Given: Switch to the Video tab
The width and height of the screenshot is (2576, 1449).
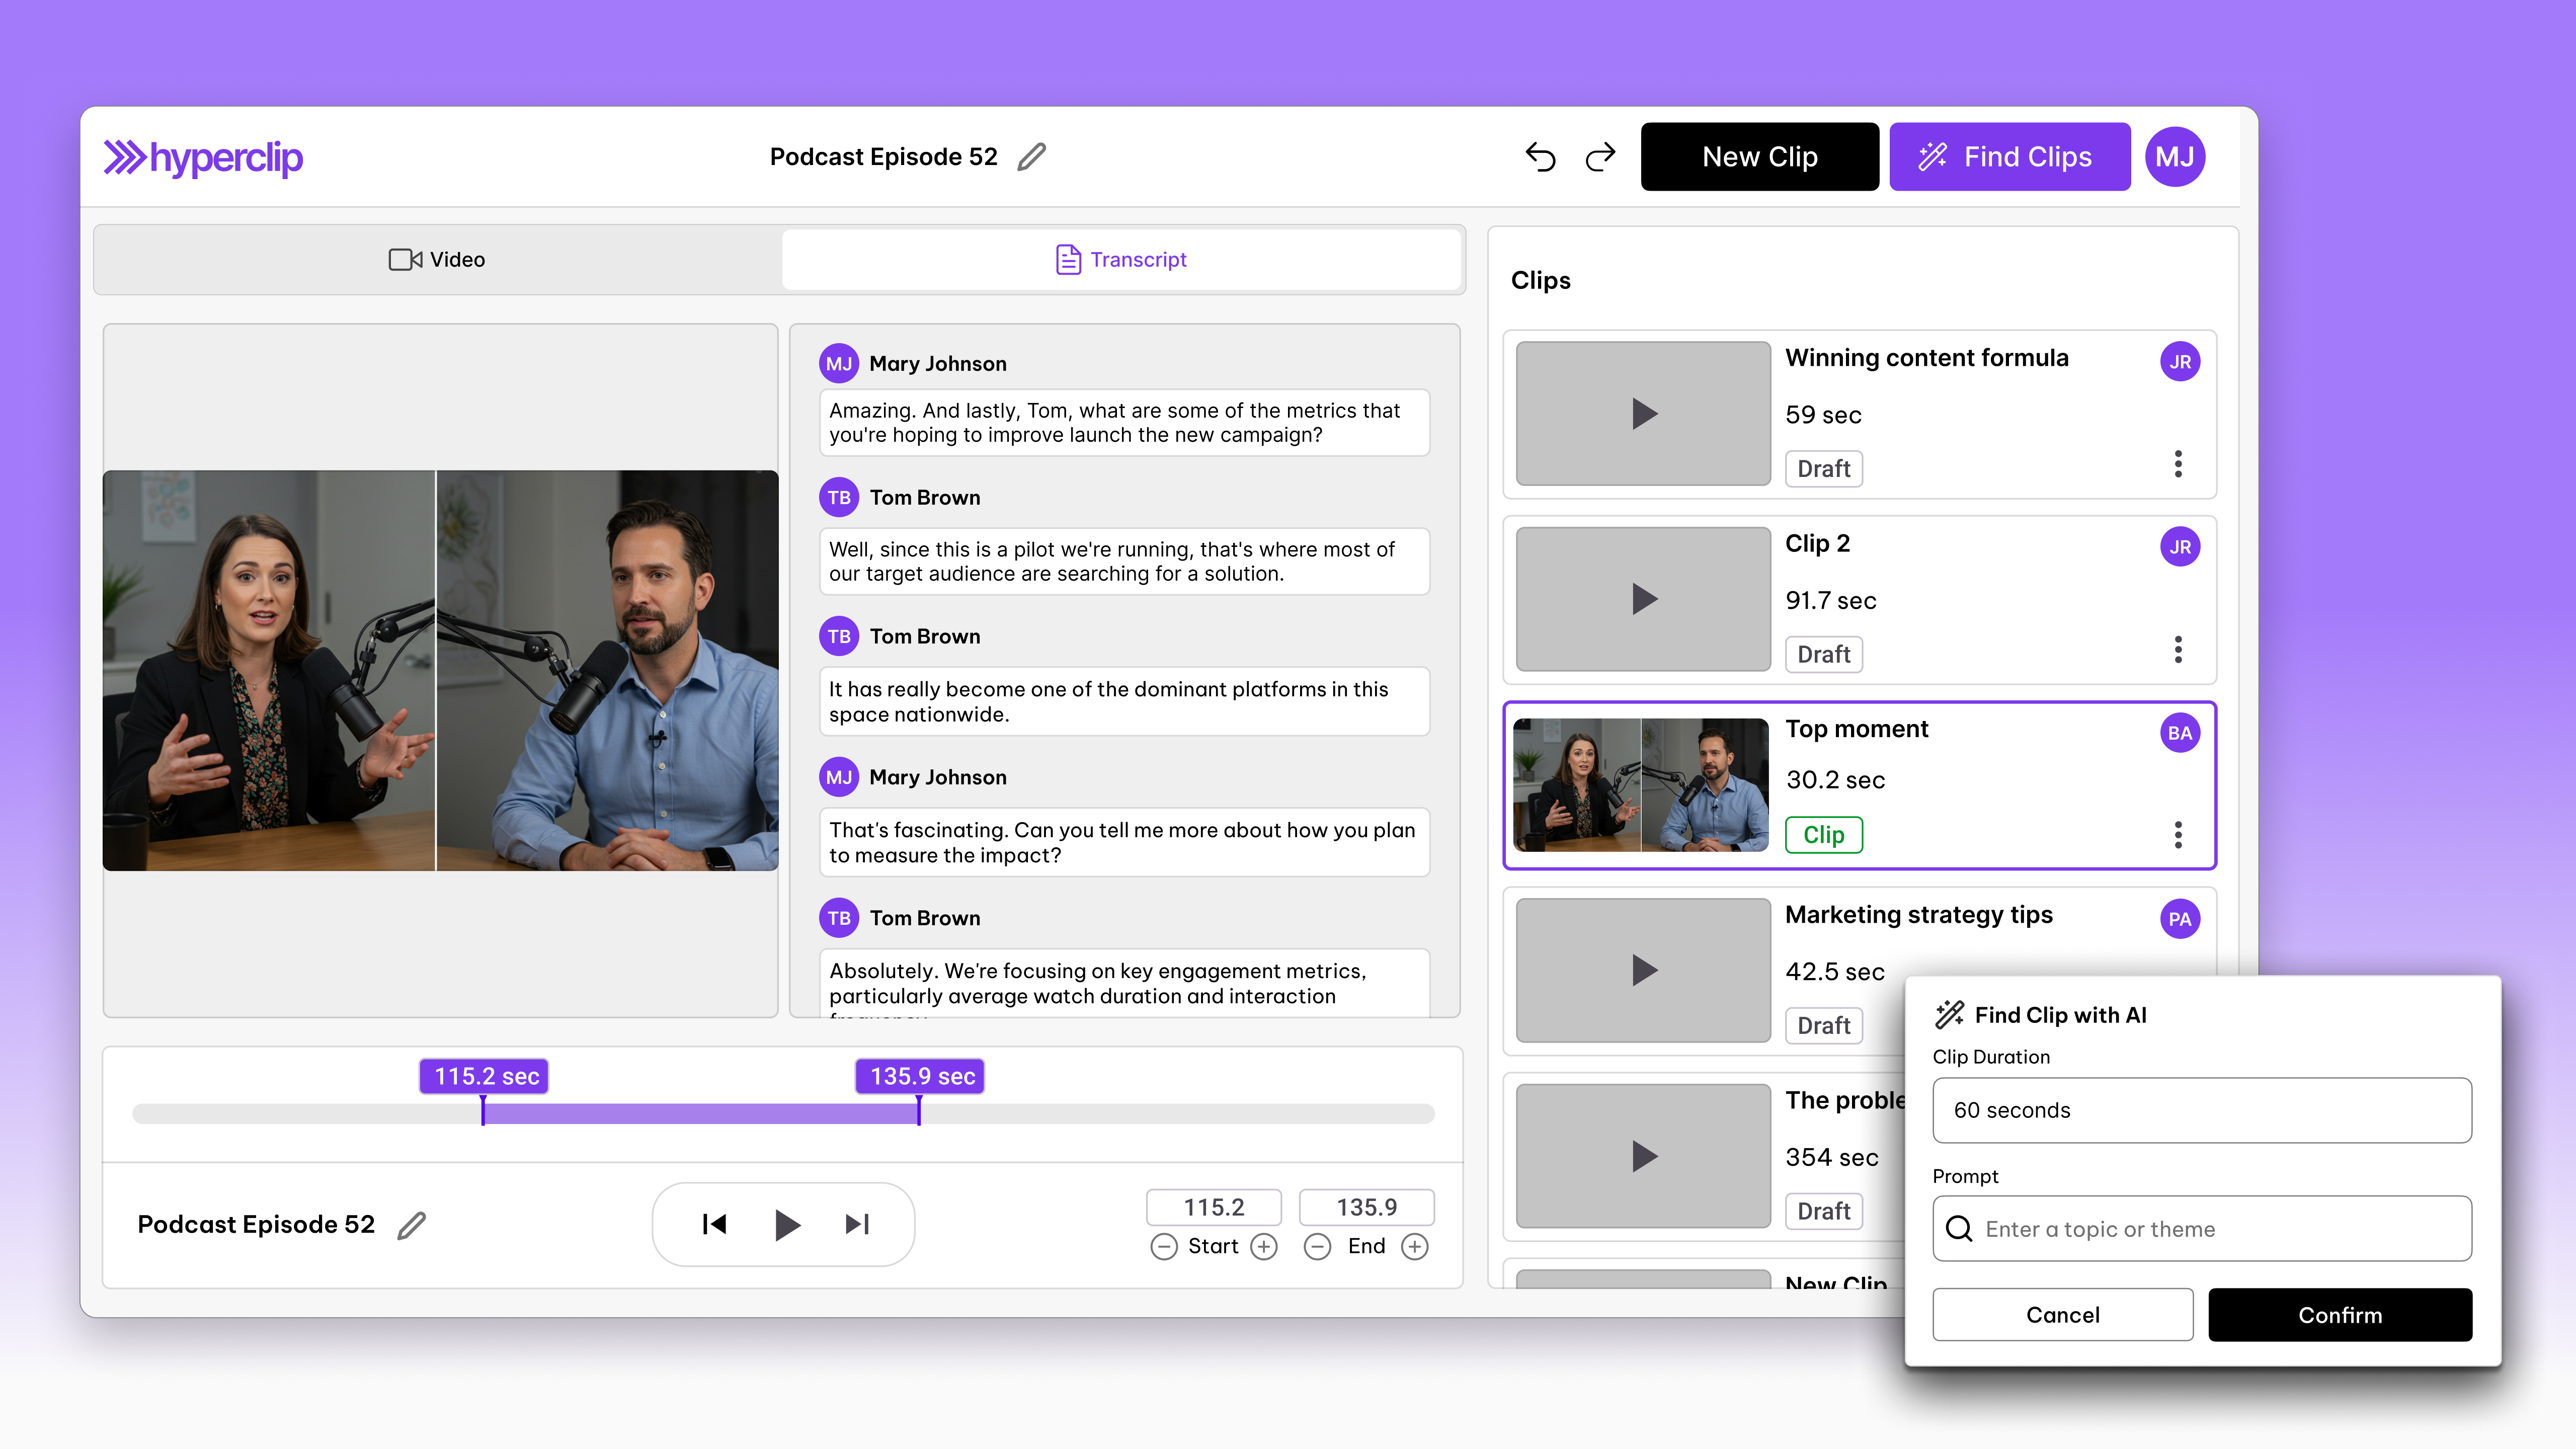Looking at the screenshot, I should (x=437, y=260).
